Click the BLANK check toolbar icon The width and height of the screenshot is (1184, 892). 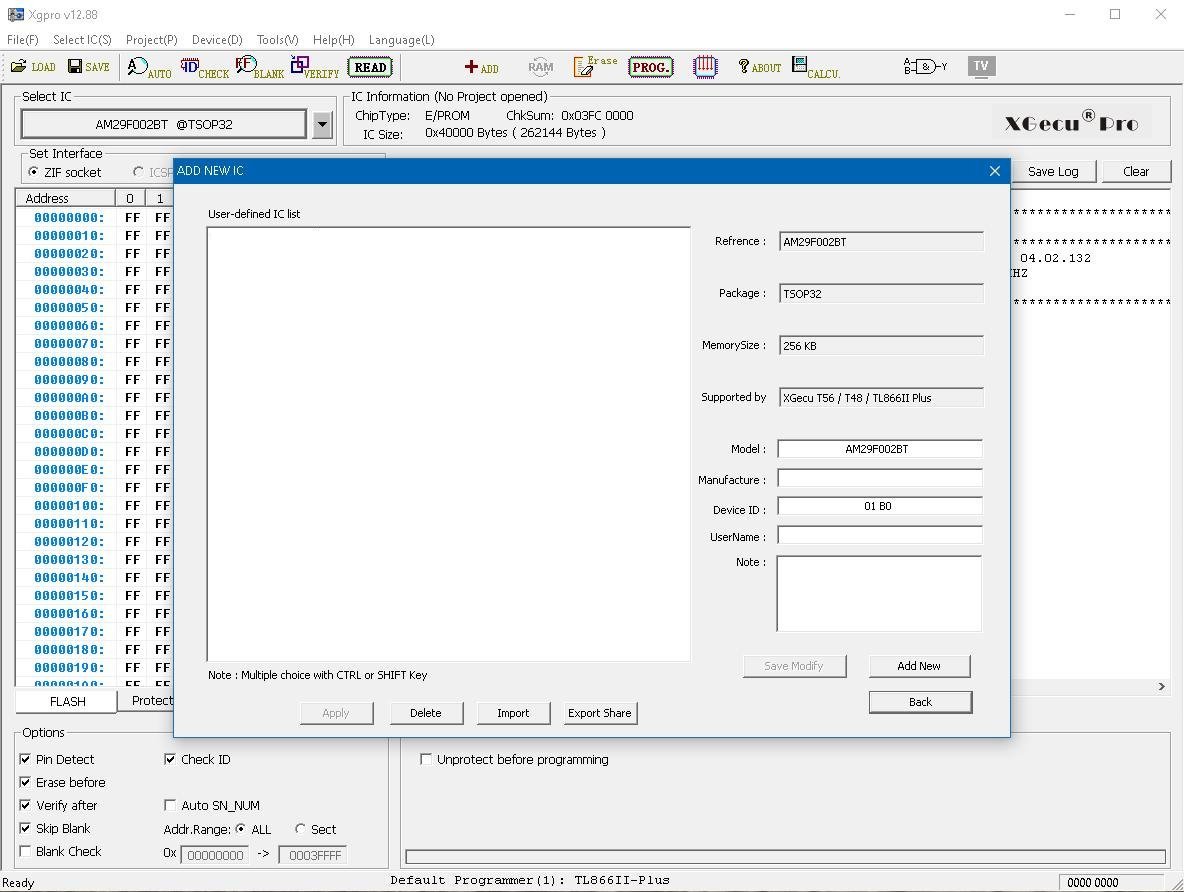260,68
